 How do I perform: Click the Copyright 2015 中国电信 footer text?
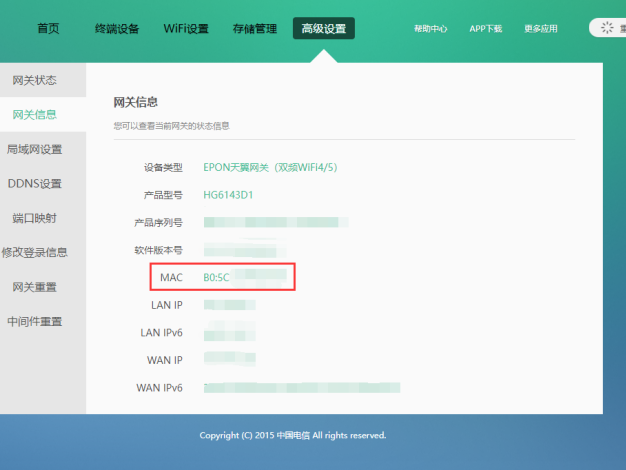tap(293, 435)
